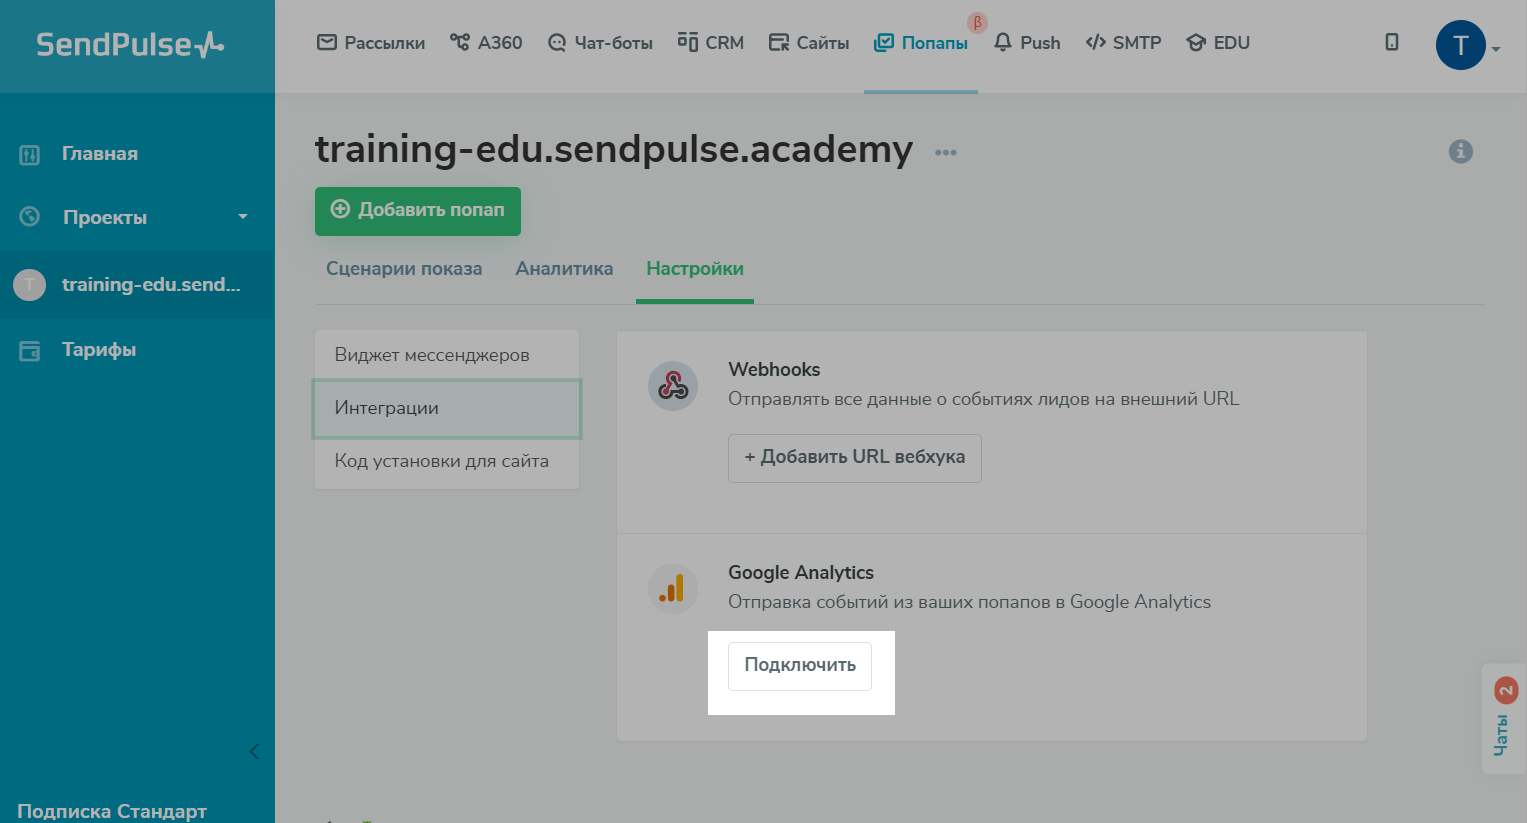Click the Добавить попап button
Viewport: 1527px width, 823px height.
coord(418,211)
